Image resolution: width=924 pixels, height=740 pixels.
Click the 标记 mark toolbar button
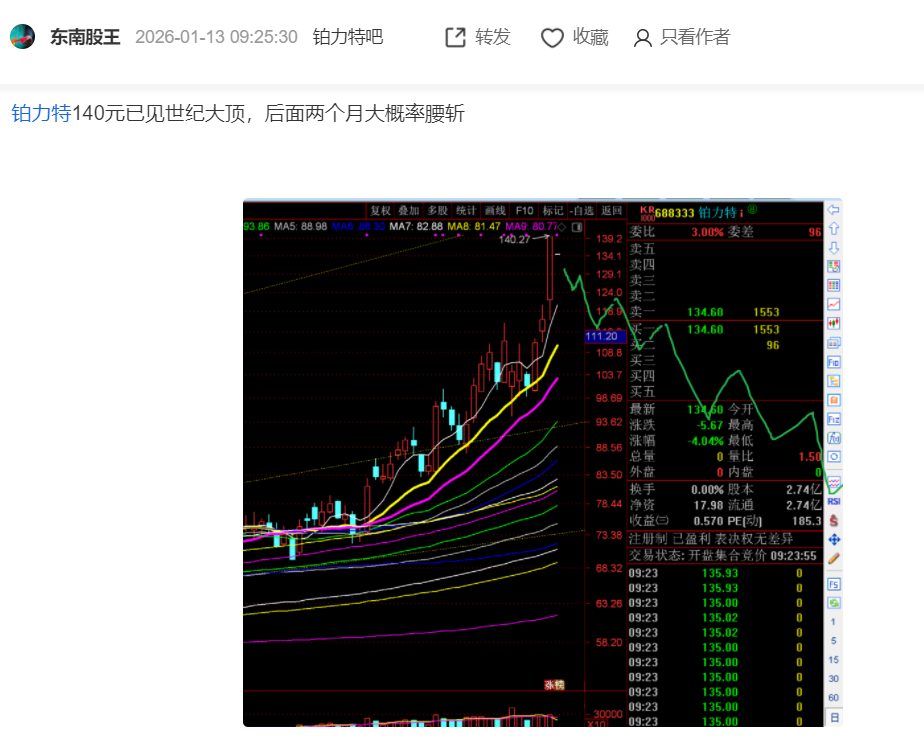pyautogui.click(x=553, y=210)
